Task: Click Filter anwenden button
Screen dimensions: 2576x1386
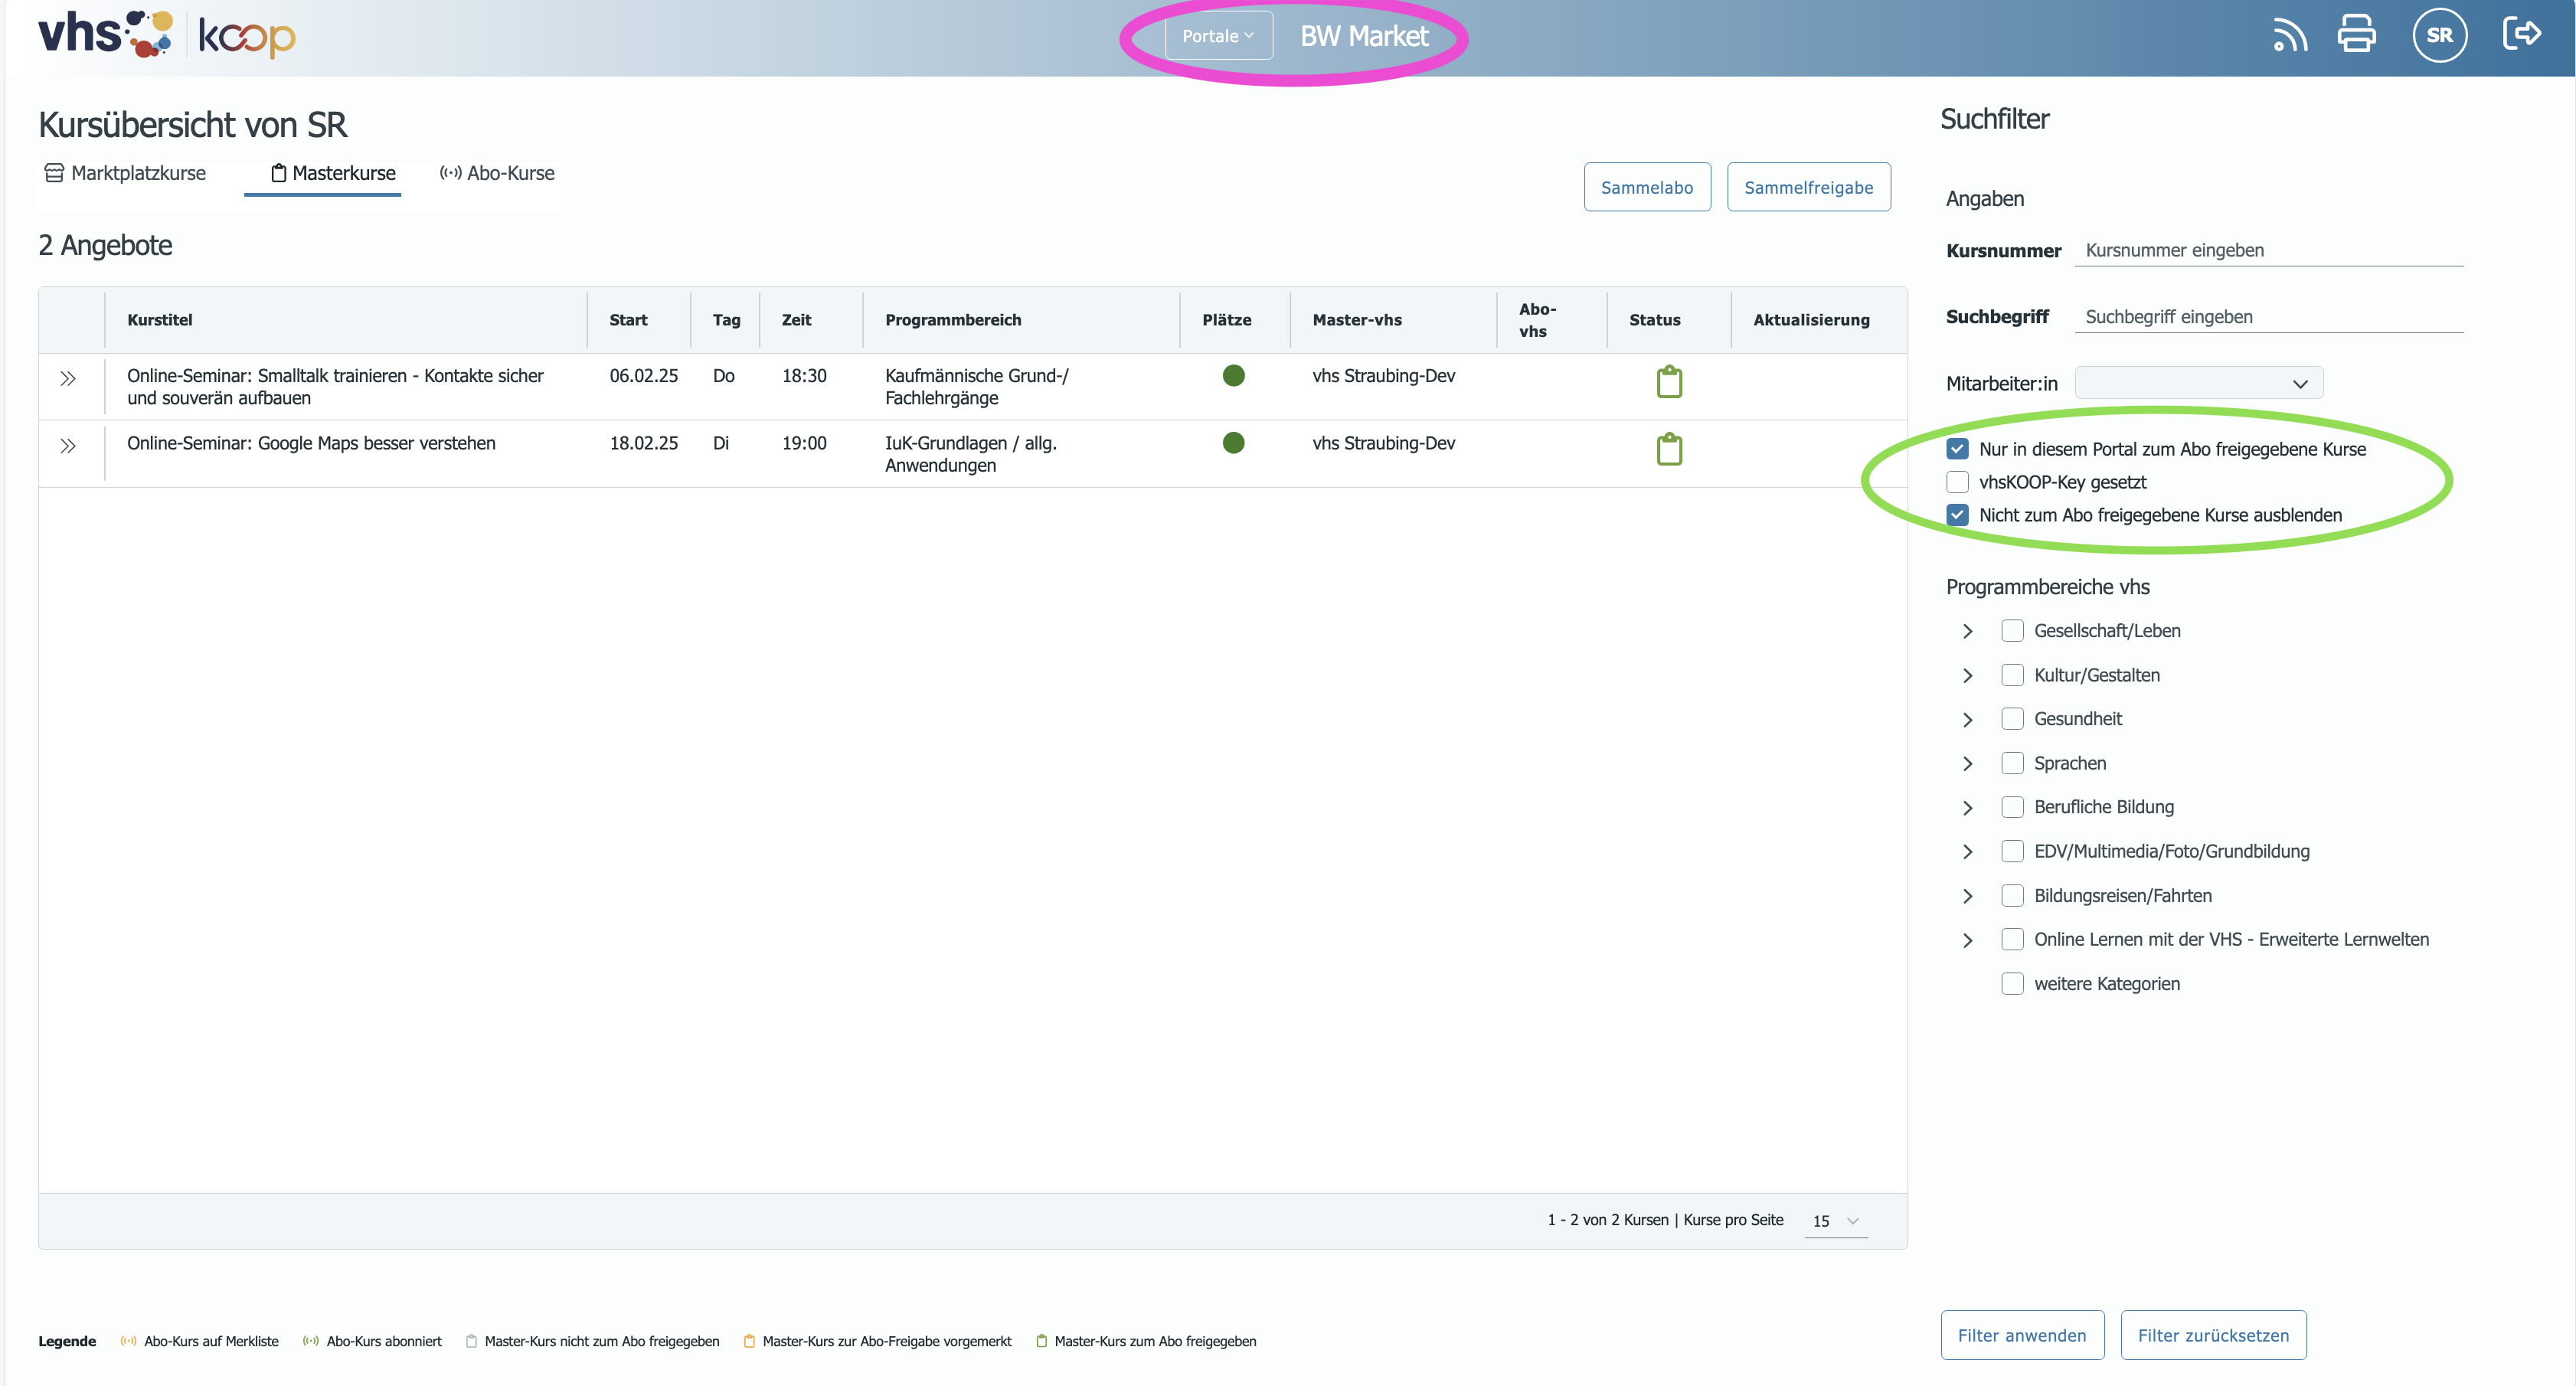Action: pos(2022,1335)
